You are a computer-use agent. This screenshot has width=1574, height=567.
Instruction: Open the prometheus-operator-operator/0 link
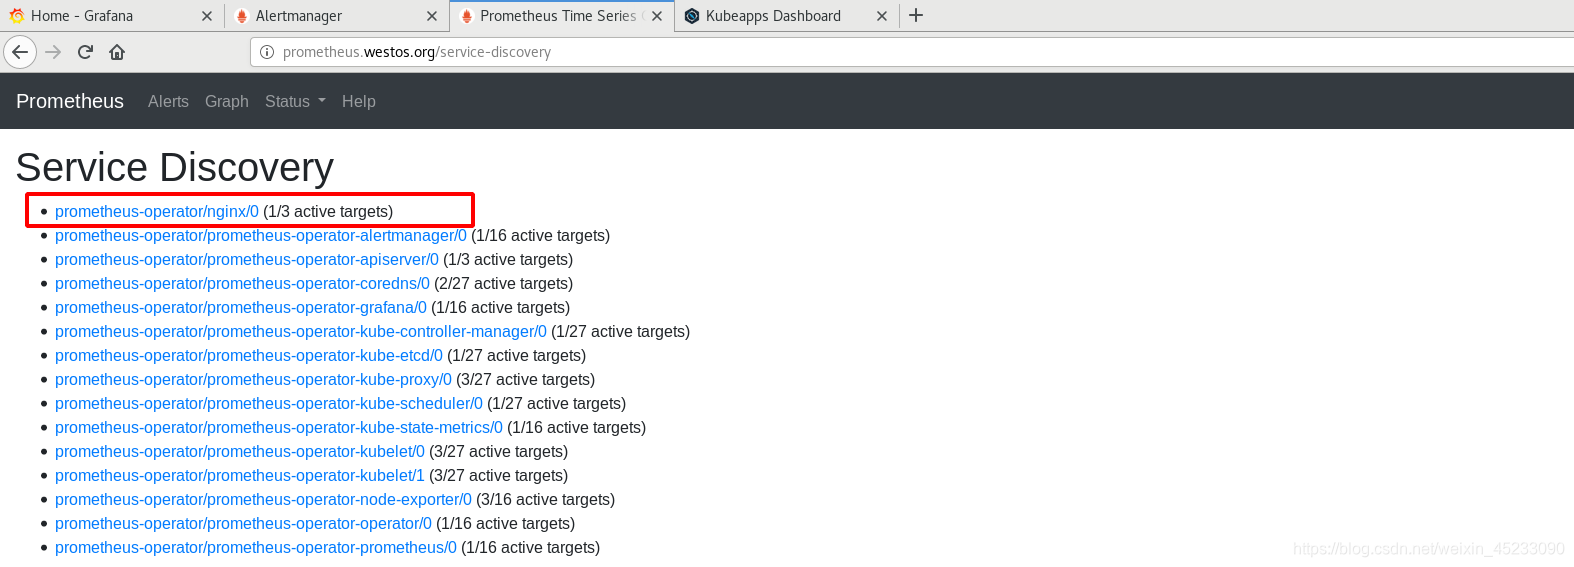tap(243, 523)
